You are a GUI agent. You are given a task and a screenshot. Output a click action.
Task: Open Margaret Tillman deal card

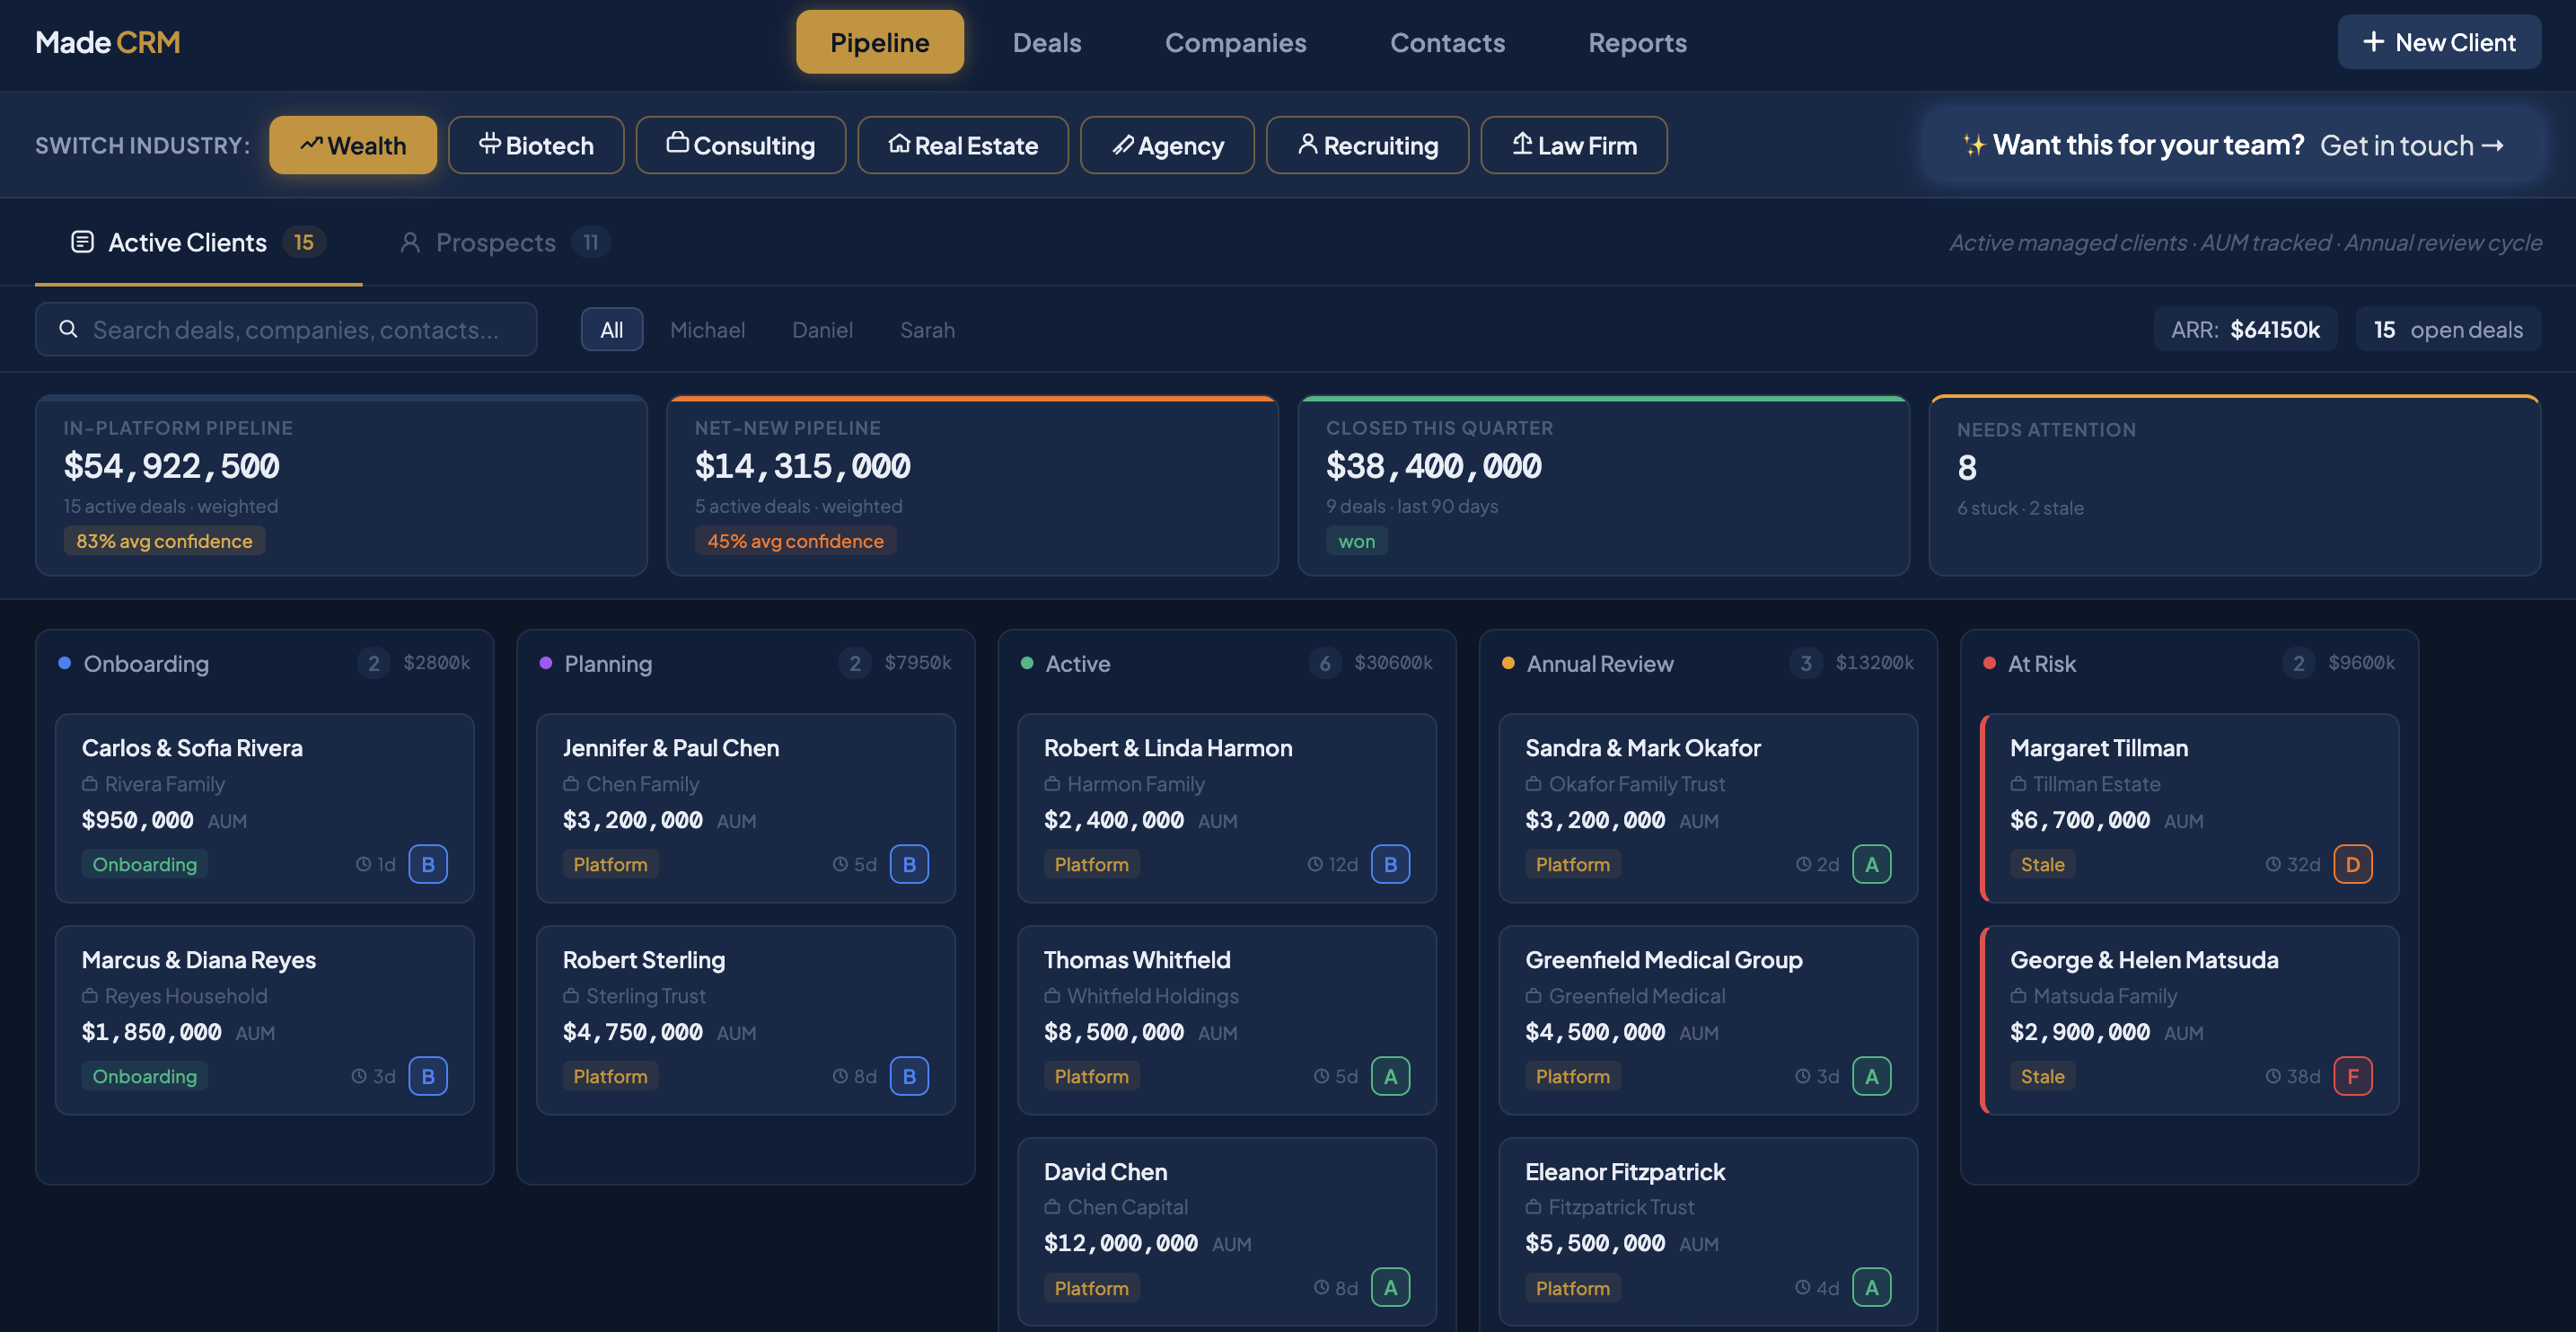(2189, 807)
